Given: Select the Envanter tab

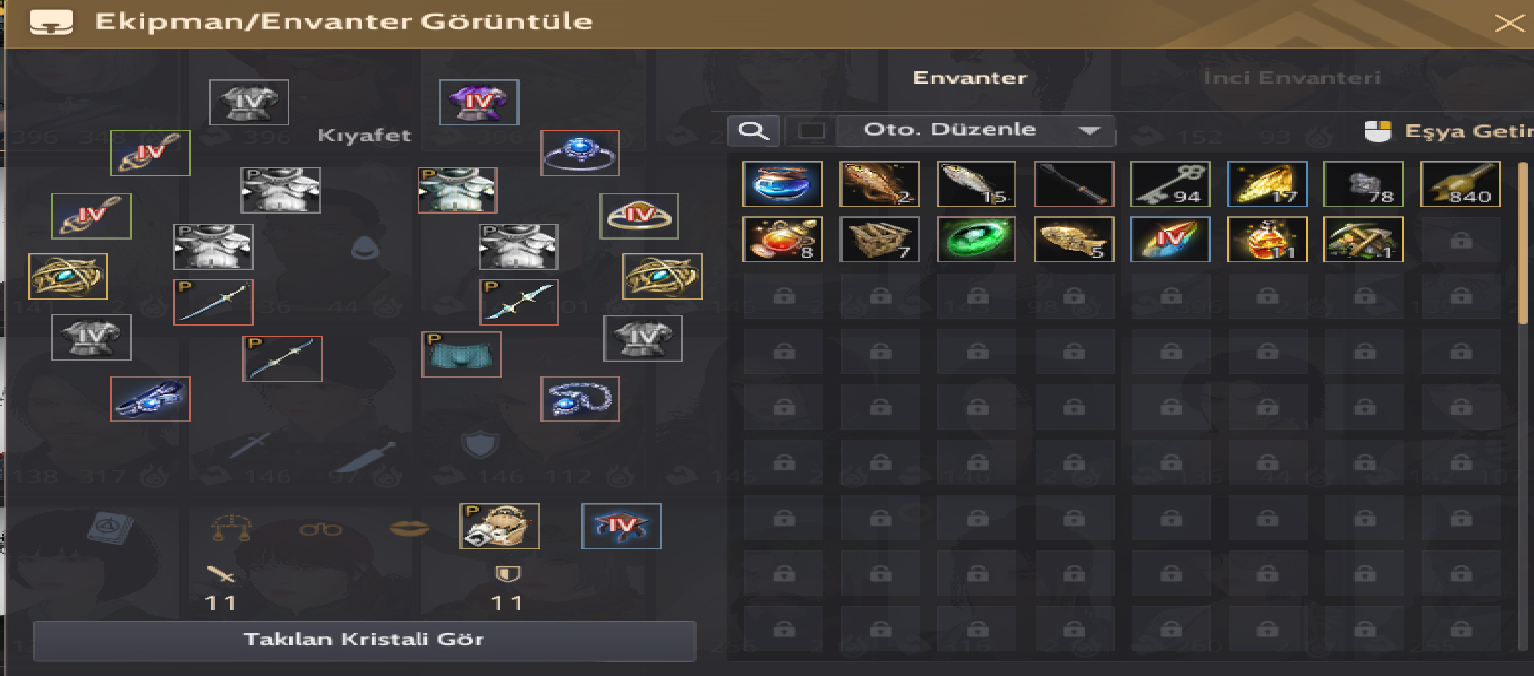Looking at the screenshot, I should point(970,78).
